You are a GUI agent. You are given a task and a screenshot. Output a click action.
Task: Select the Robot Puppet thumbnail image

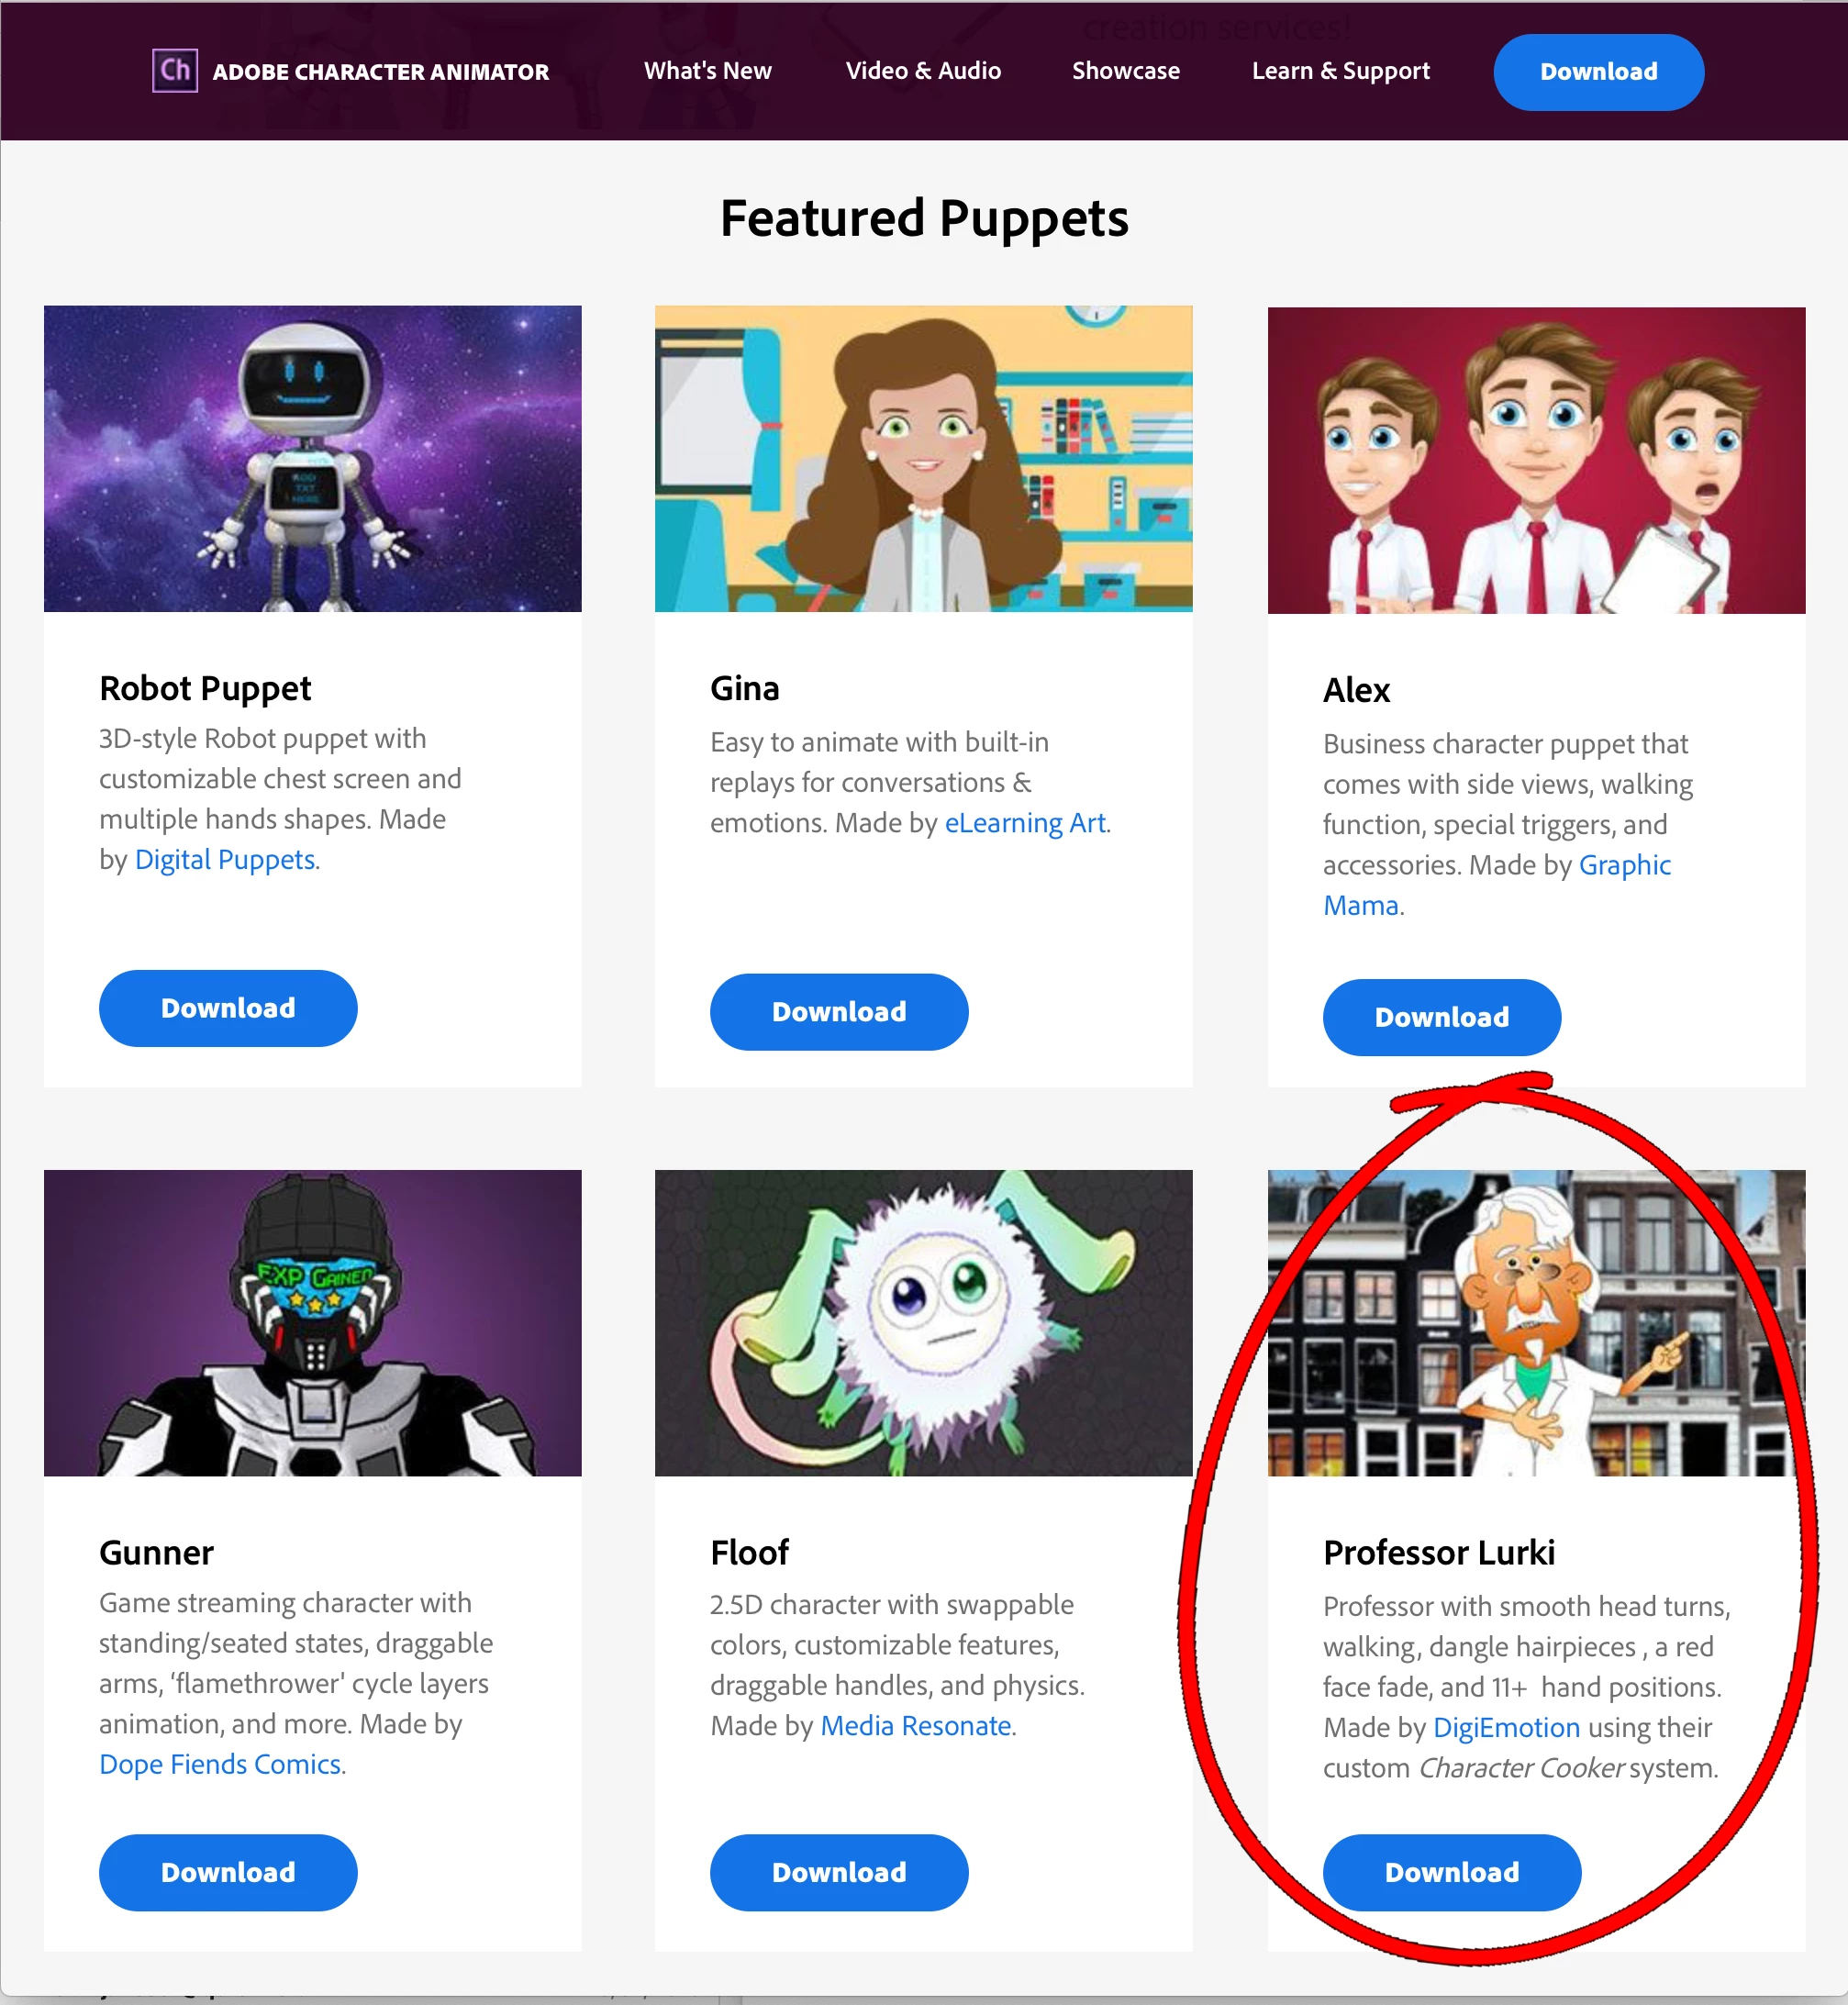coord(312,459)
